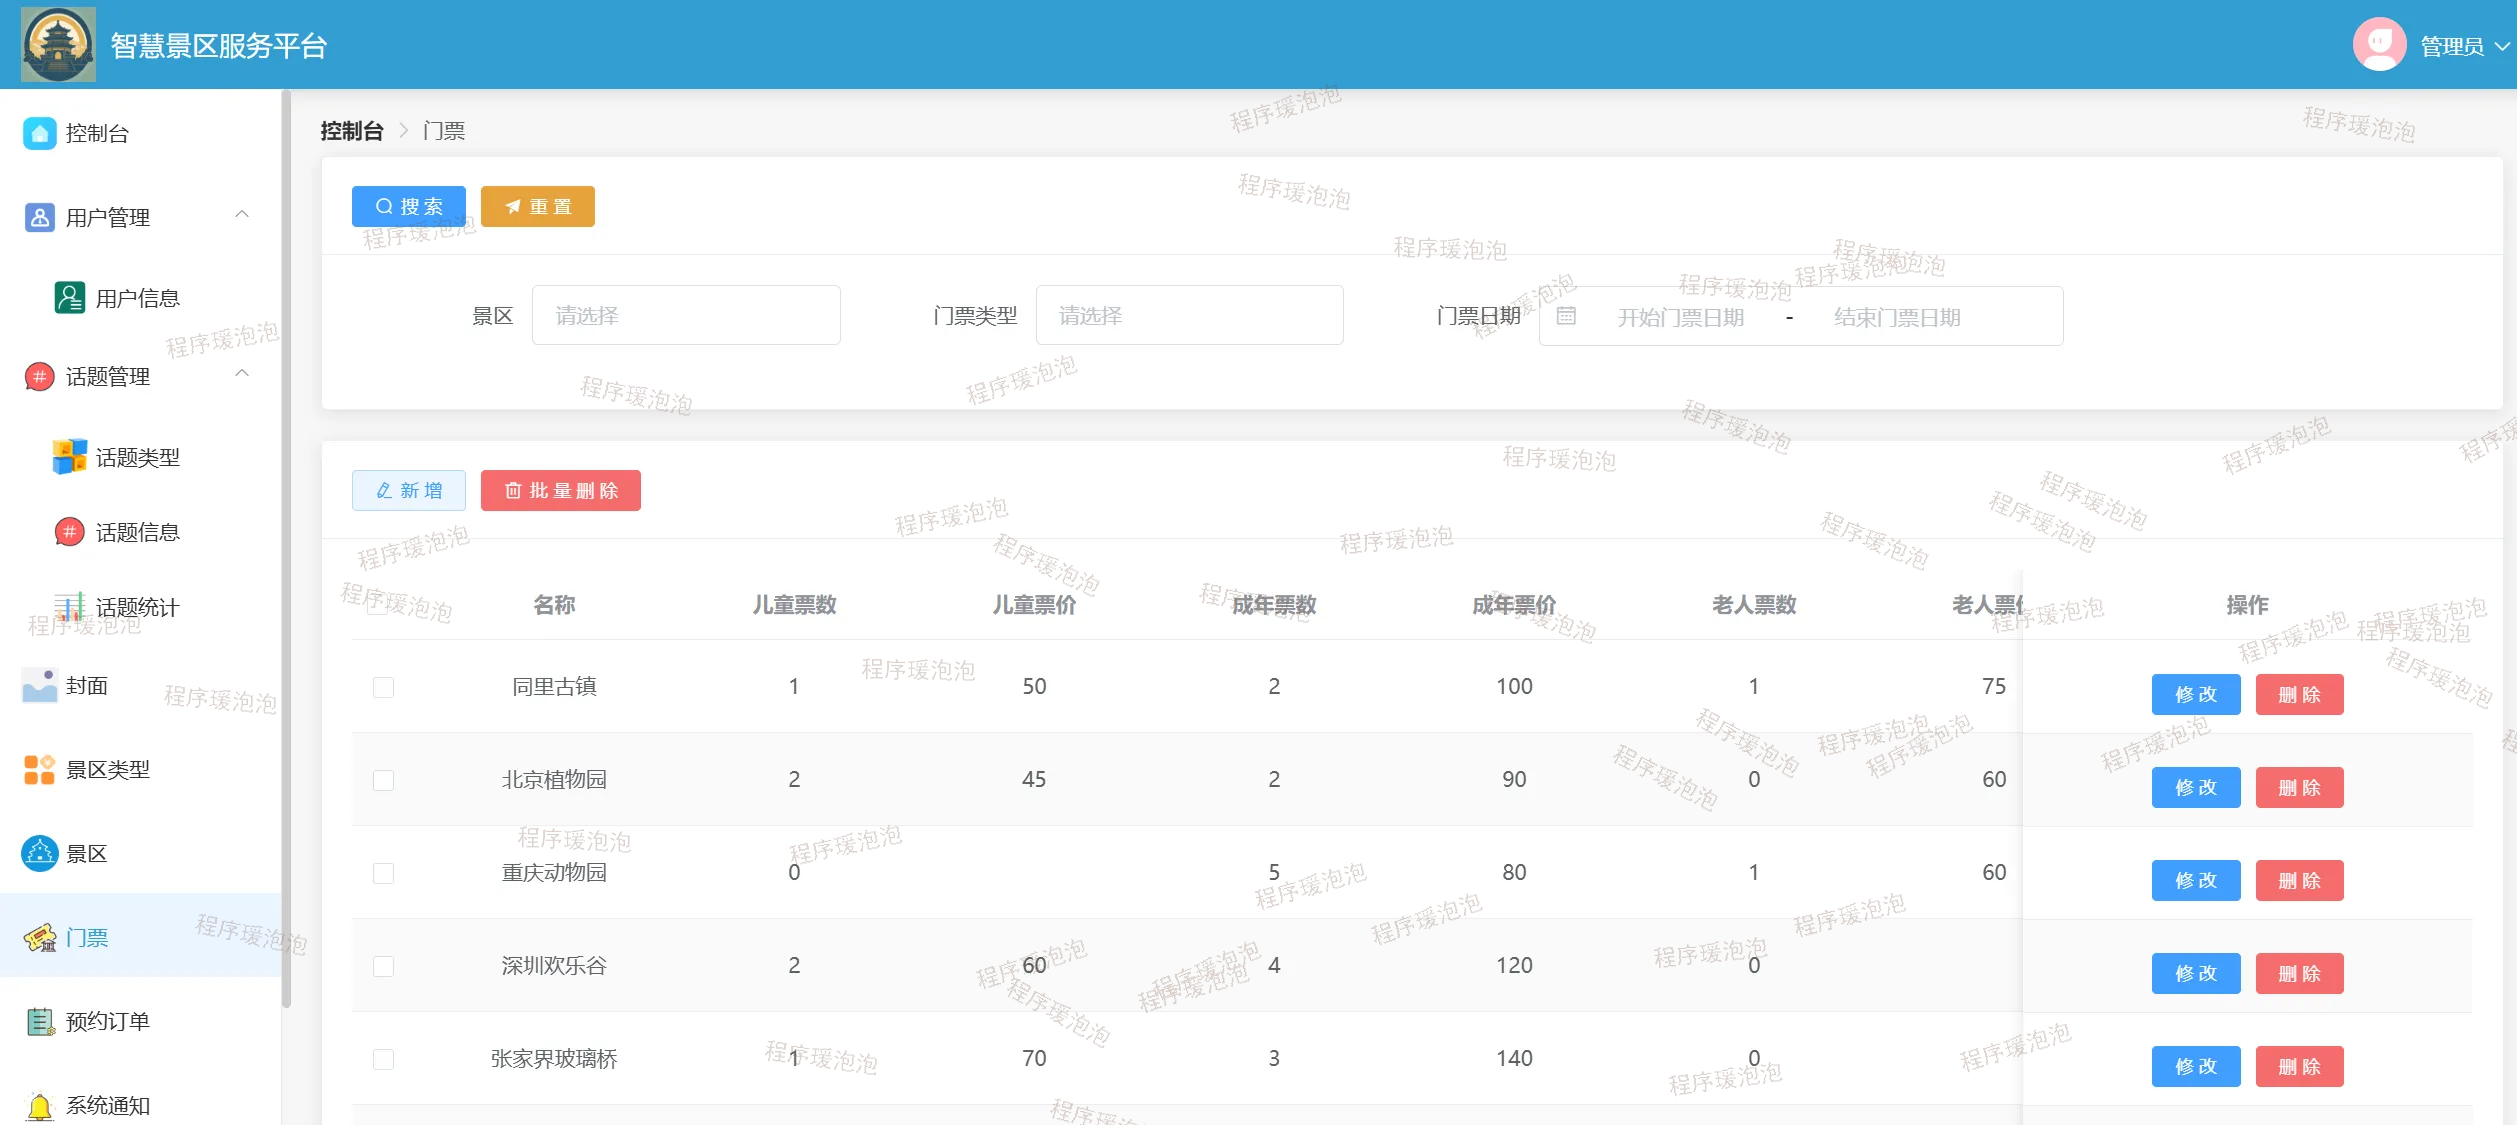Click the platform logo image
The width and height of the screenshot is (2517, 1125).
58,45
